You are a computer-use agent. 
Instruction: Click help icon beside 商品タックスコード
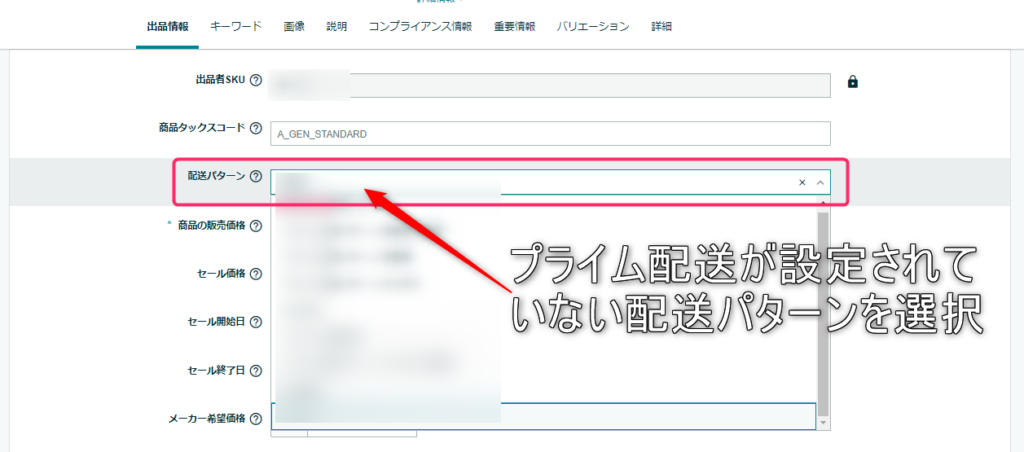point(256,129)
